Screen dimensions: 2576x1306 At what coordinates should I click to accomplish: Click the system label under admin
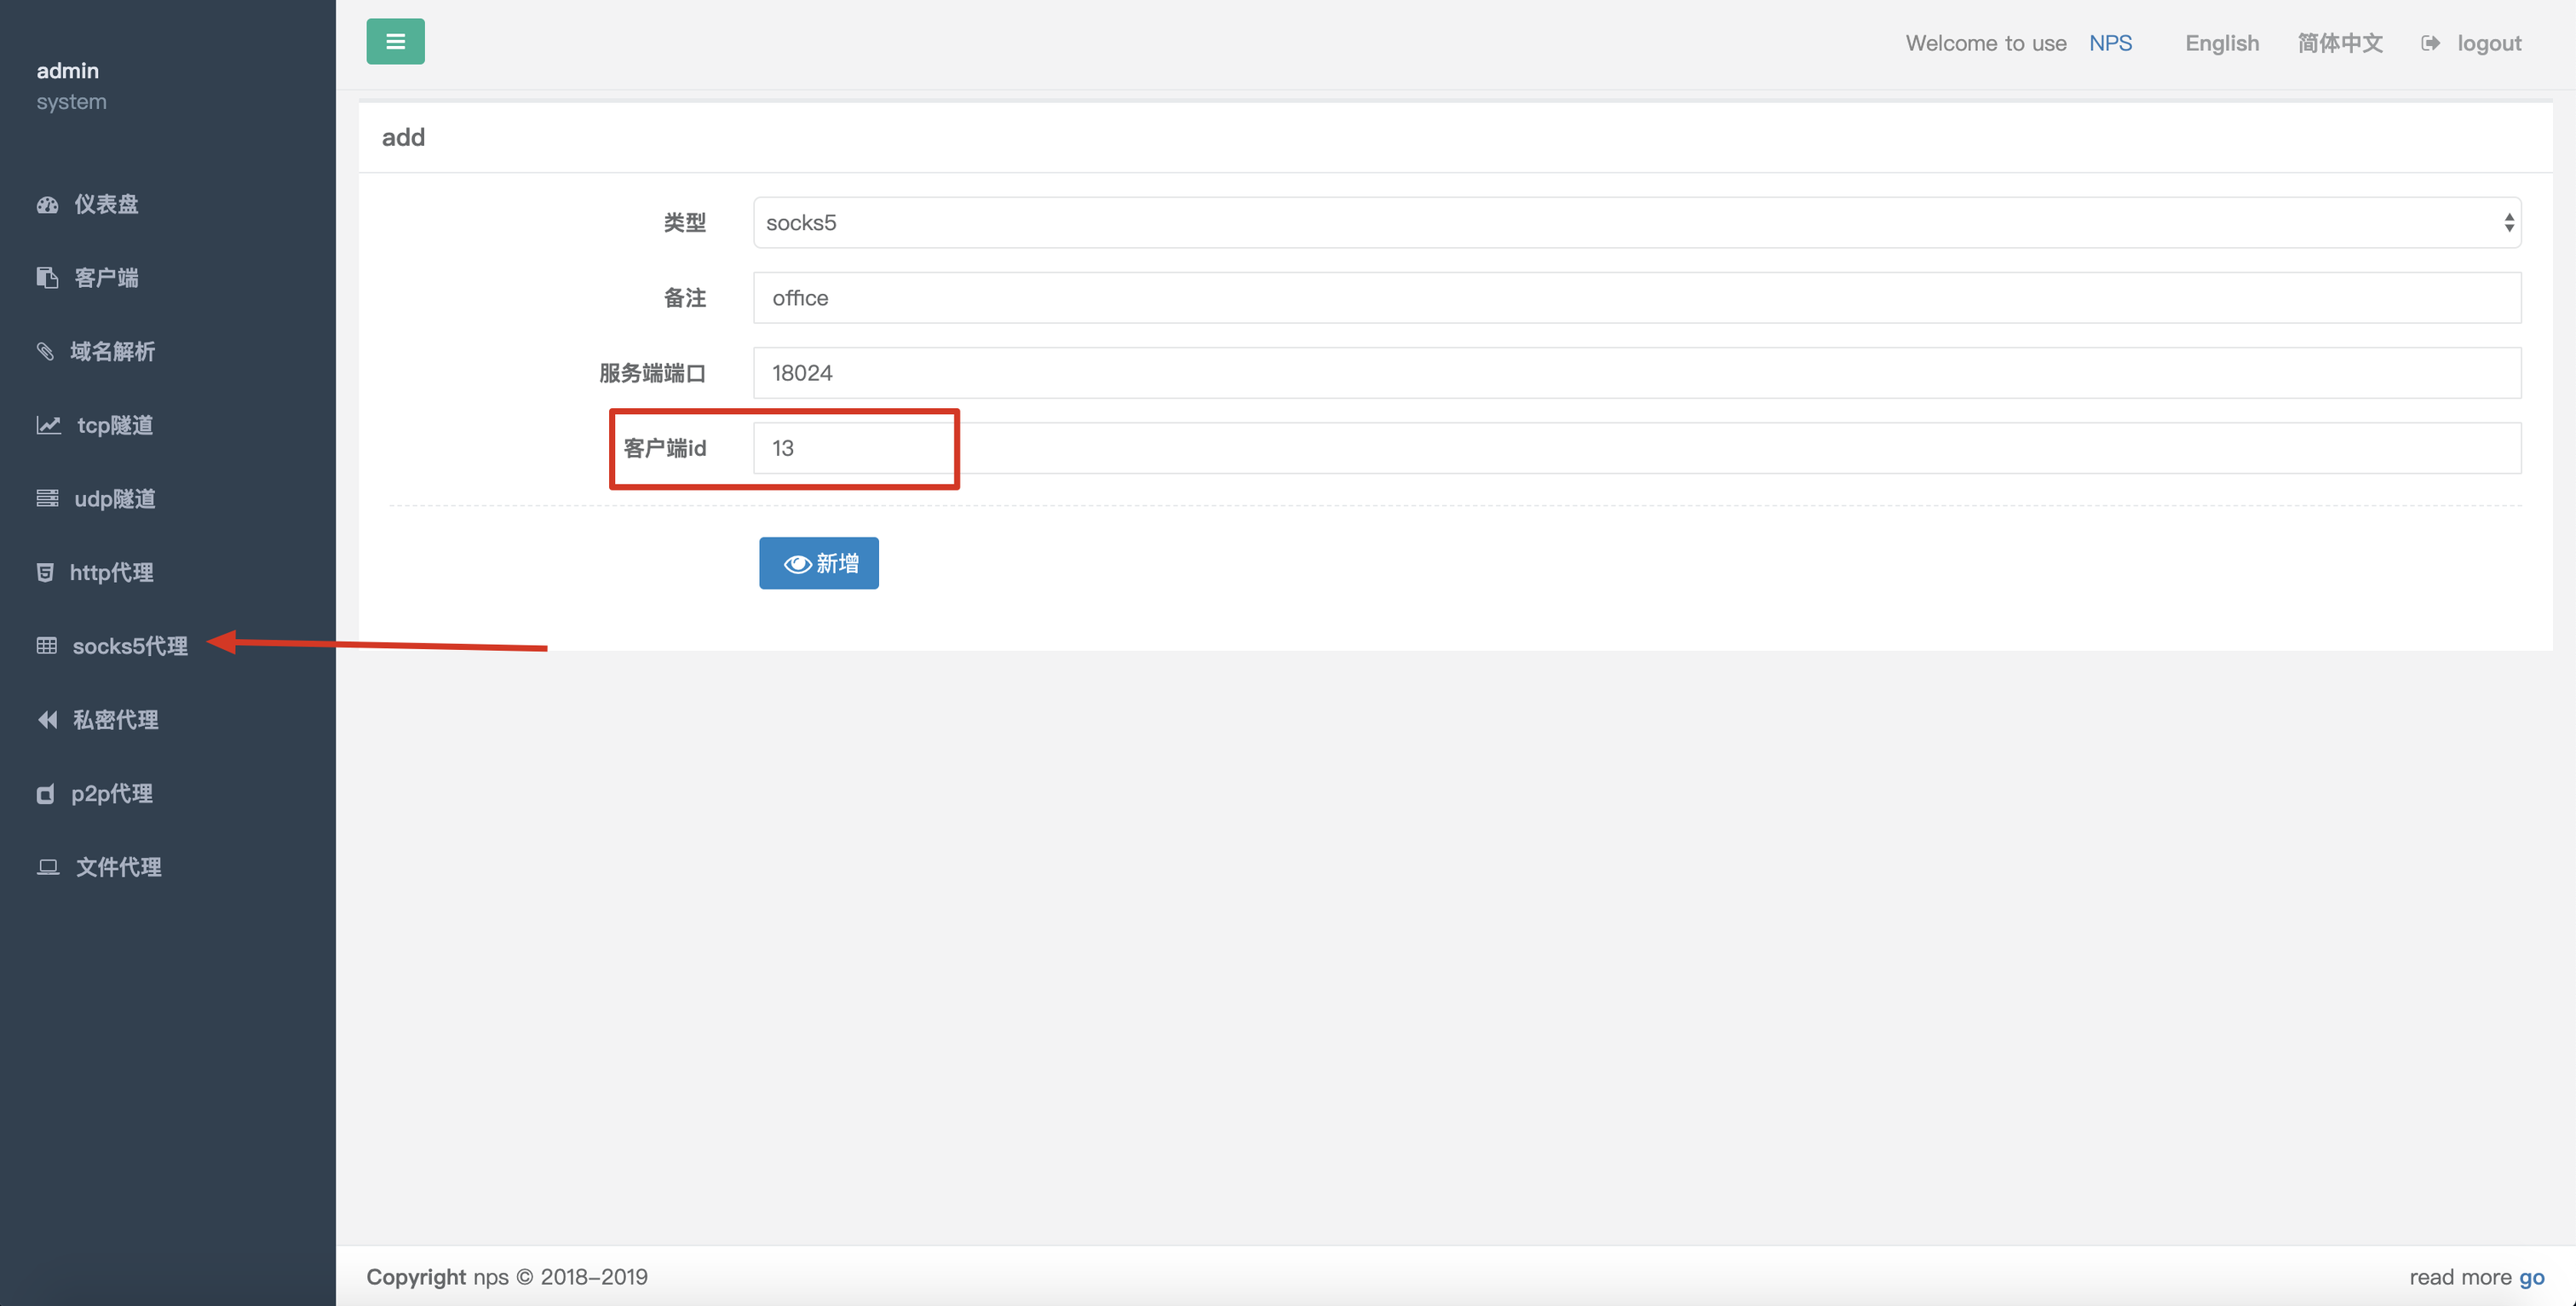pyautogui.click(x=71, y=101)
